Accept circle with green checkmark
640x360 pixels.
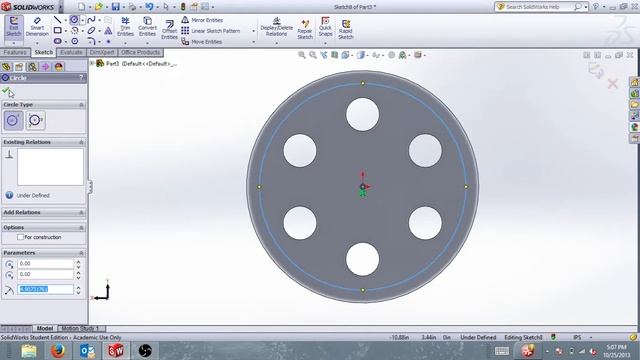[6, 90]
